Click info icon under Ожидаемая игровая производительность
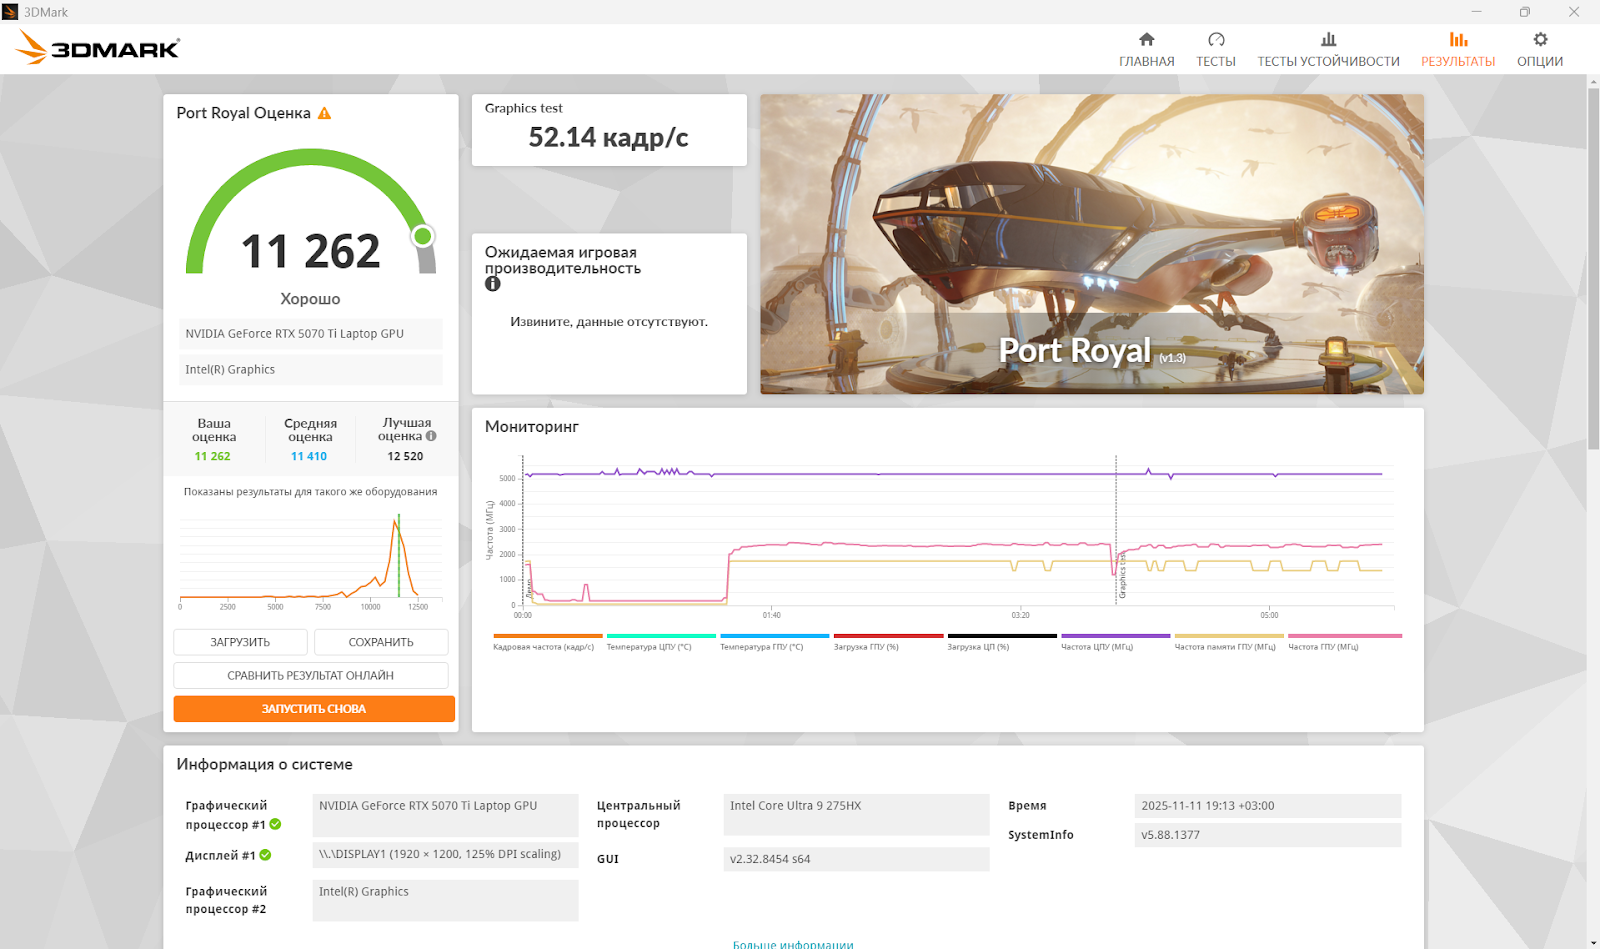This screenshot has height=949, width=1600. click(492, 284)
